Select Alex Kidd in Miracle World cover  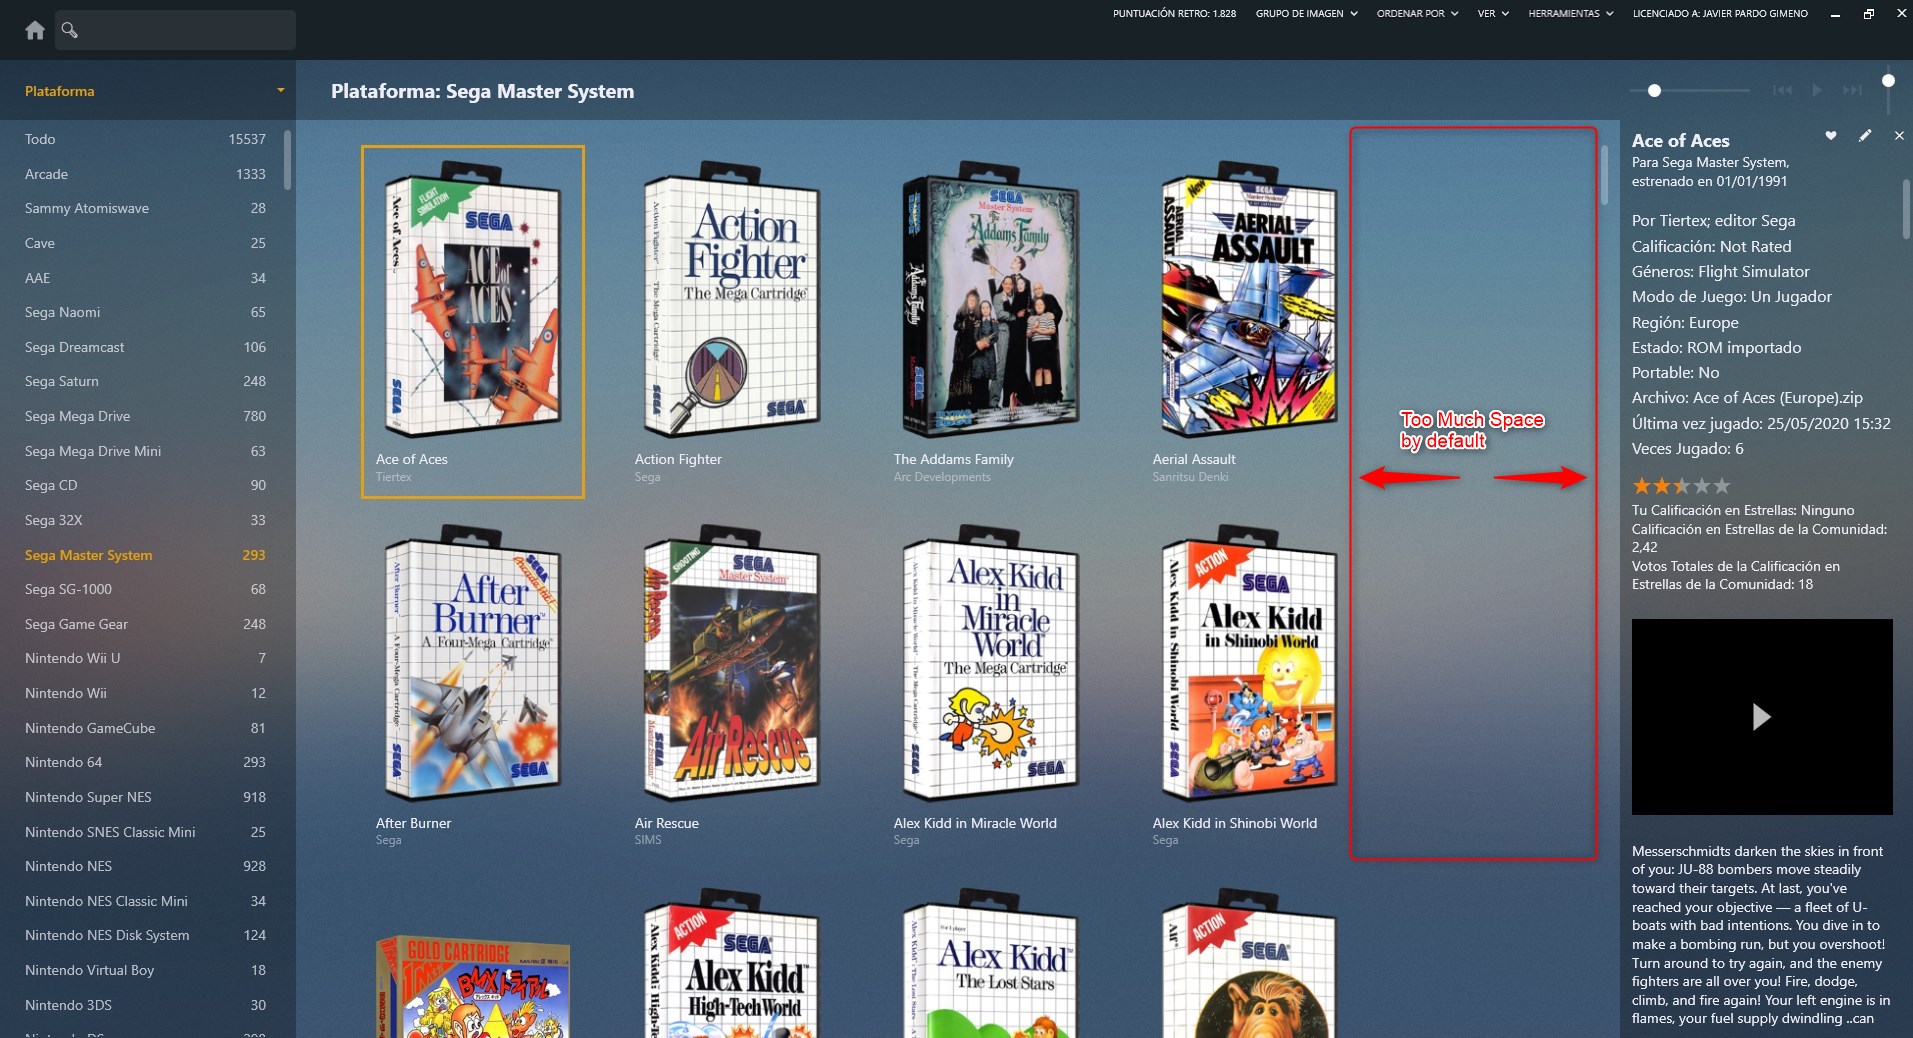[990, 663]
